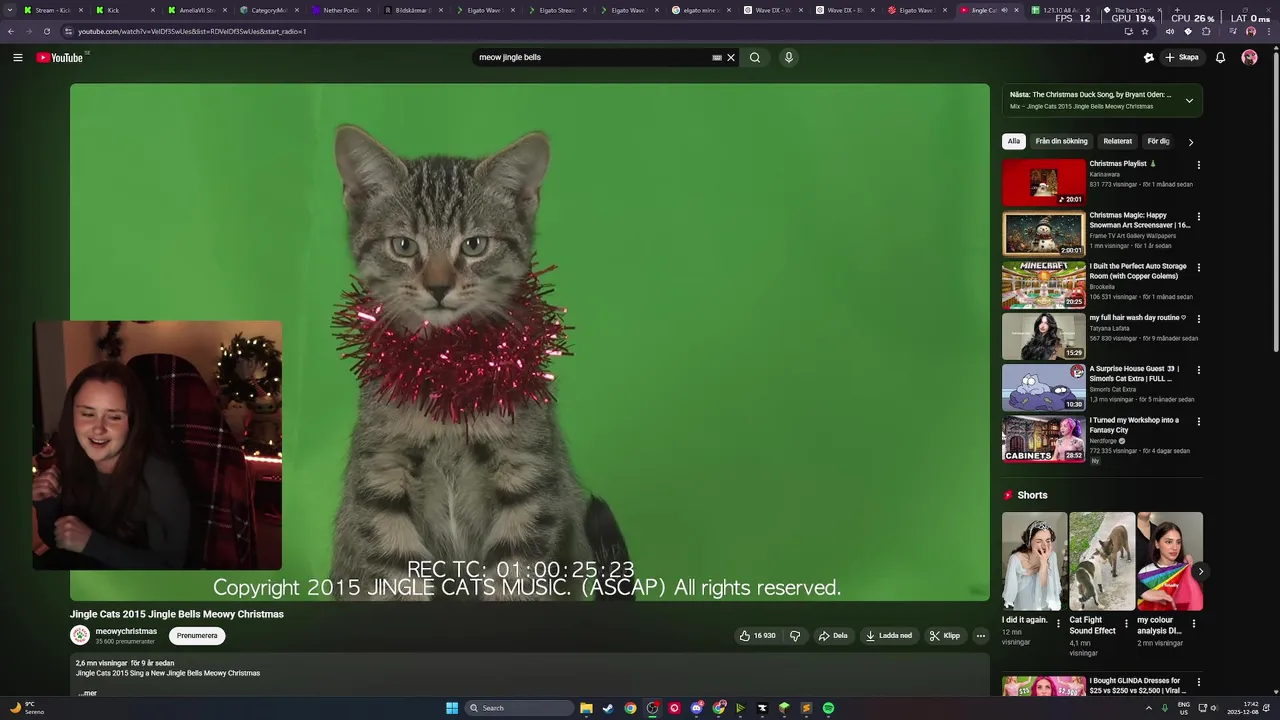1280x720 pixels.
Task: Select the För dig filter chip
Action: point(1158,141)
